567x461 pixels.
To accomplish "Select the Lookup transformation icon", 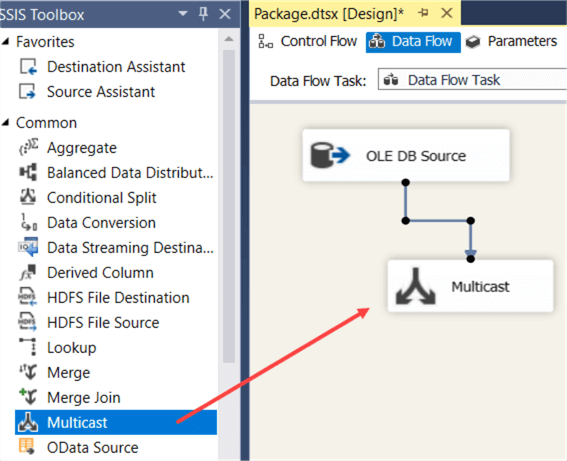I will 28,347.
